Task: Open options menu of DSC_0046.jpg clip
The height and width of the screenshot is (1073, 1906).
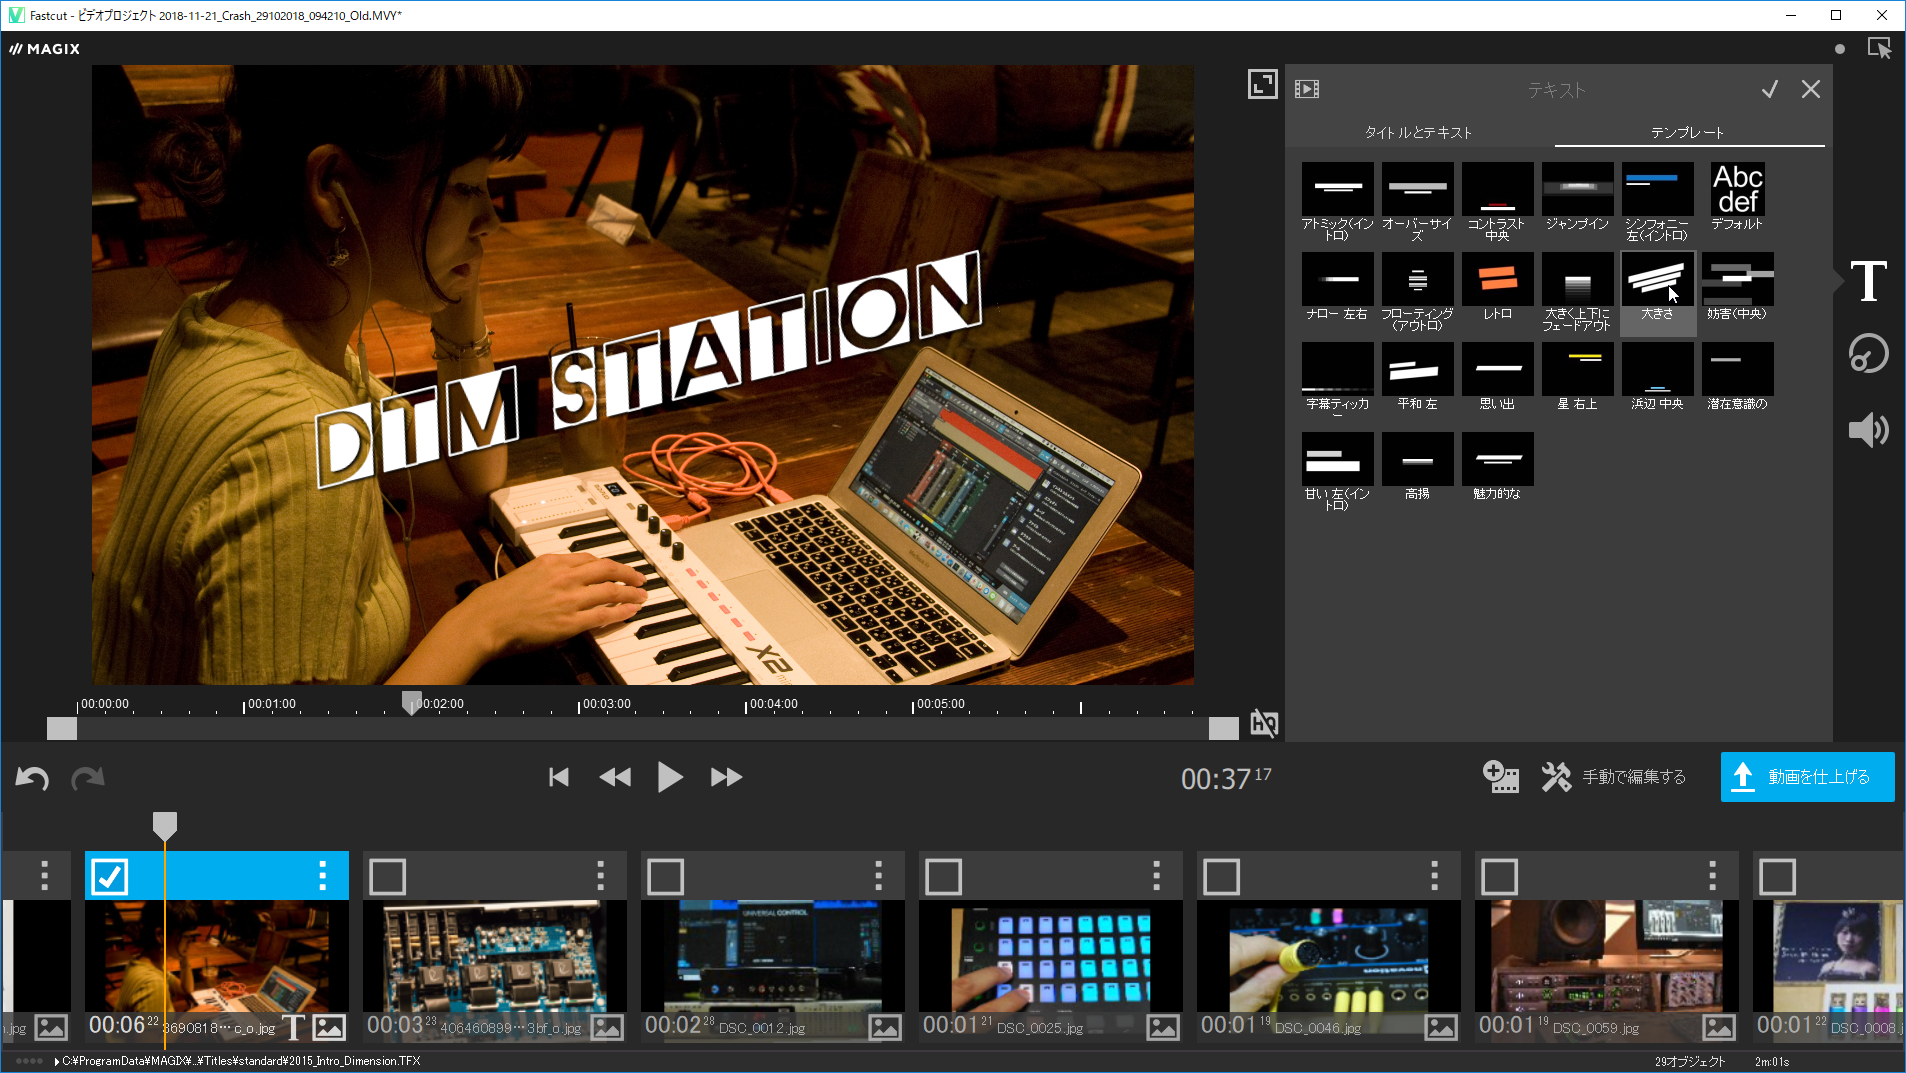Action: pos(1434,876)
